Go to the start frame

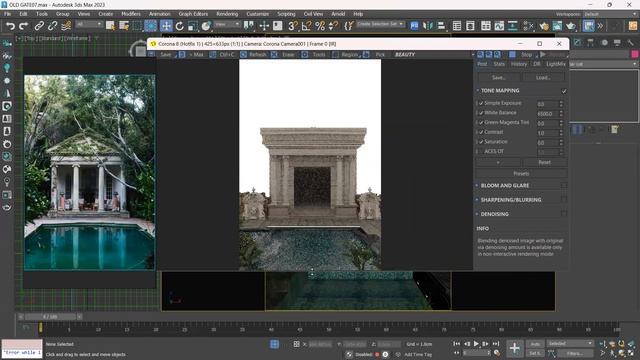456,344
